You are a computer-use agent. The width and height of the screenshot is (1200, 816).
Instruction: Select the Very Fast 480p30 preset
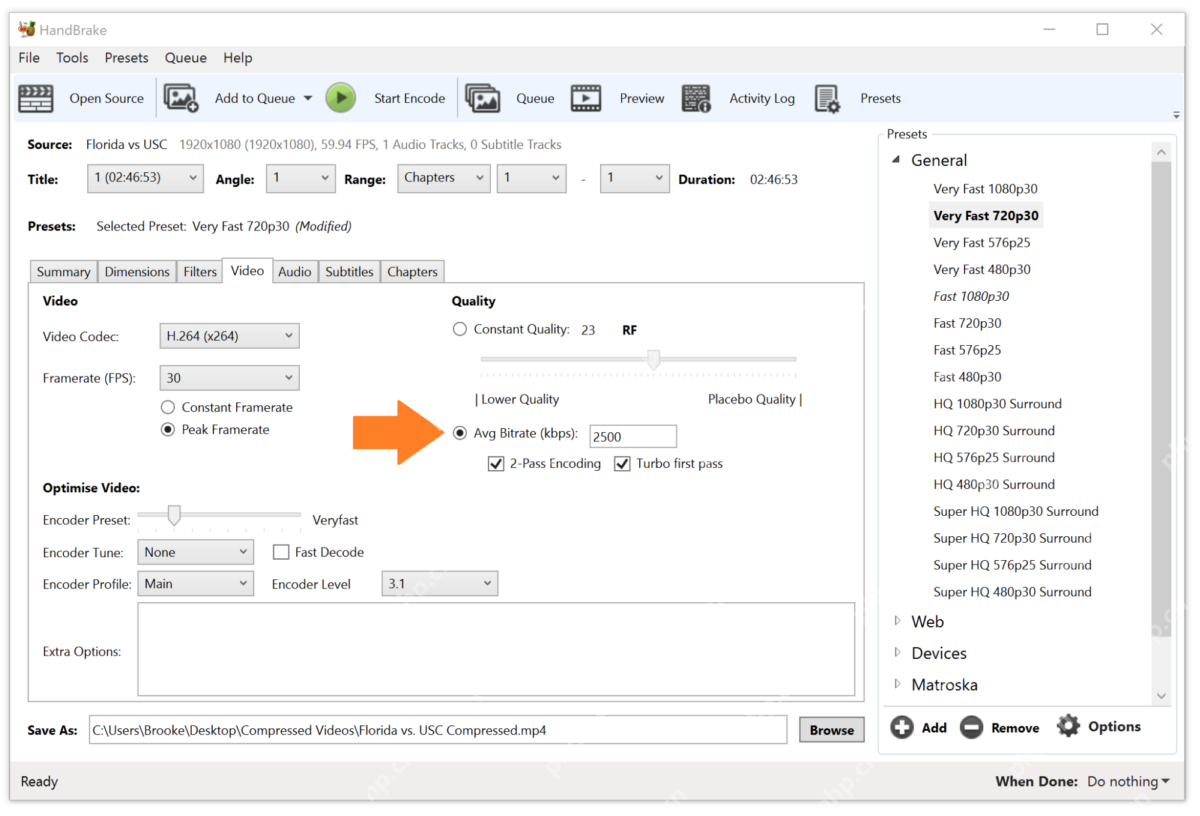(982, 269)
